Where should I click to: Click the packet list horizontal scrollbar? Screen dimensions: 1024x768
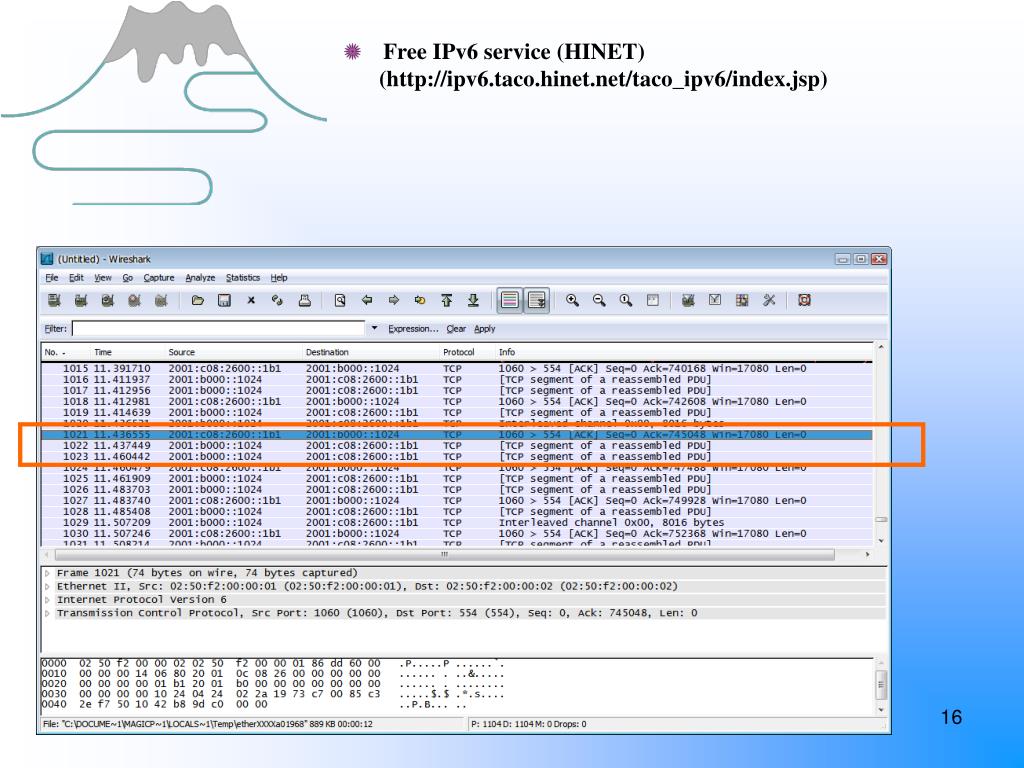click(x=444, y=554)
